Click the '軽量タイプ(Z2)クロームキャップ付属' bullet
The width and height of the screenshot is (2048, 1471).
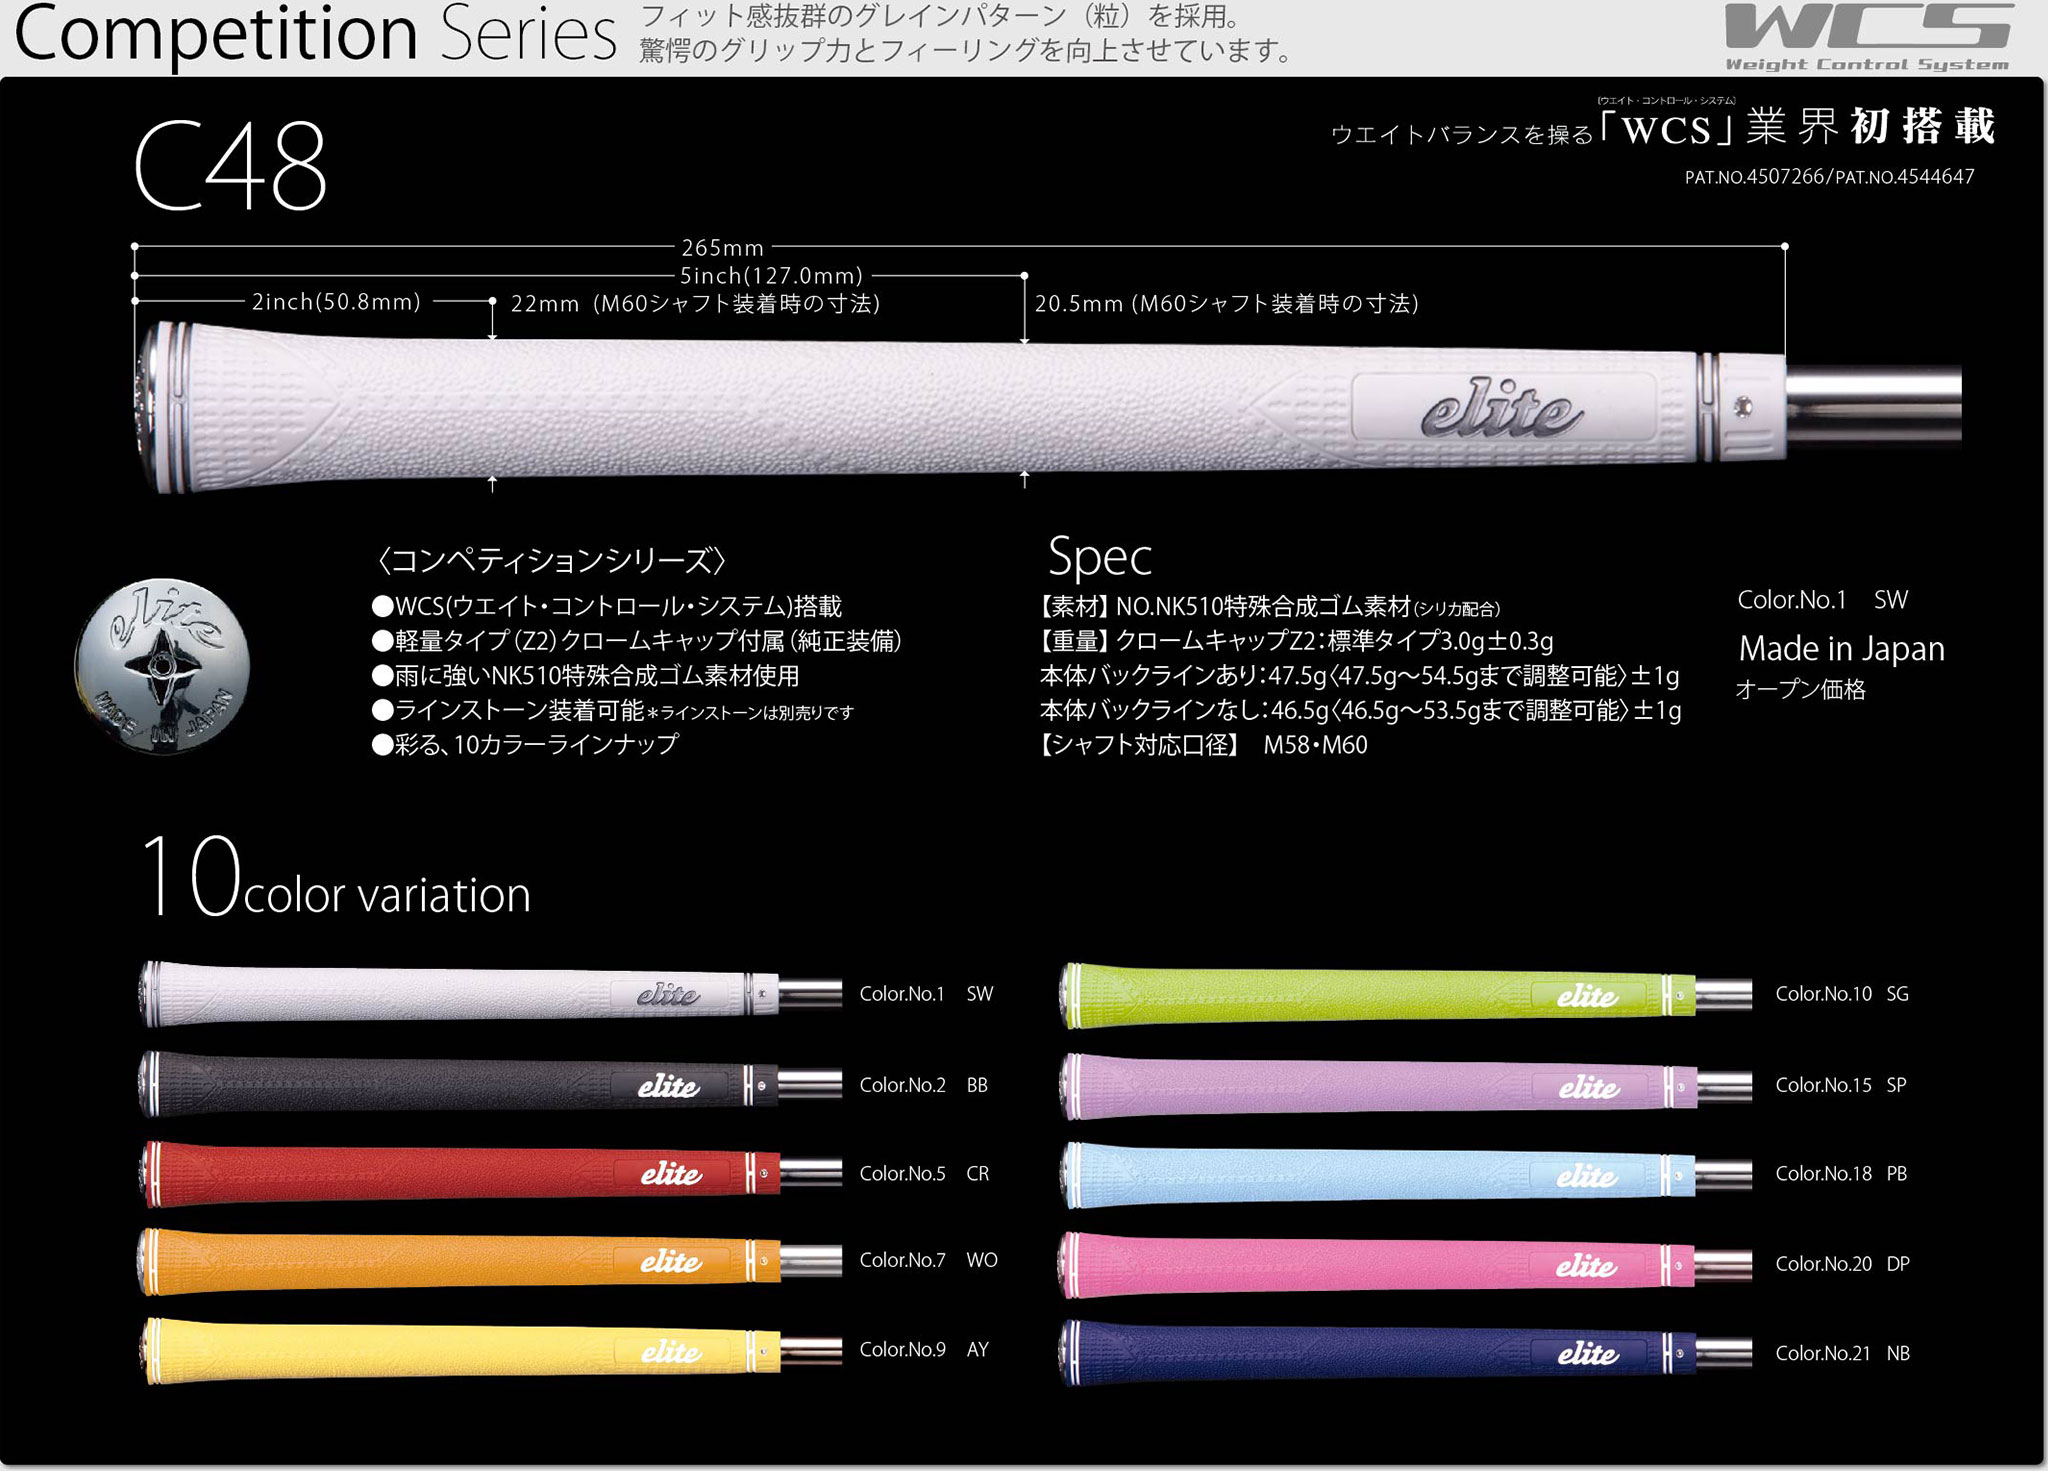636,641
